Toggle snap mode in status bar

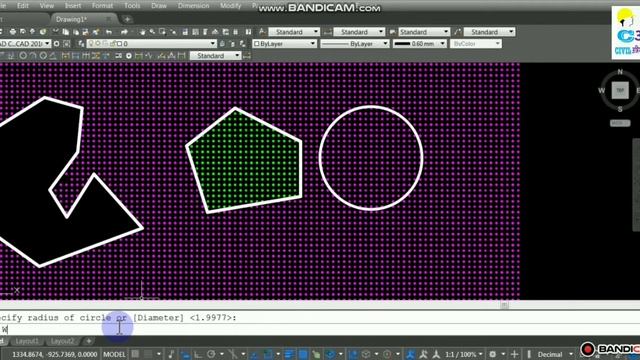[149, 354]
